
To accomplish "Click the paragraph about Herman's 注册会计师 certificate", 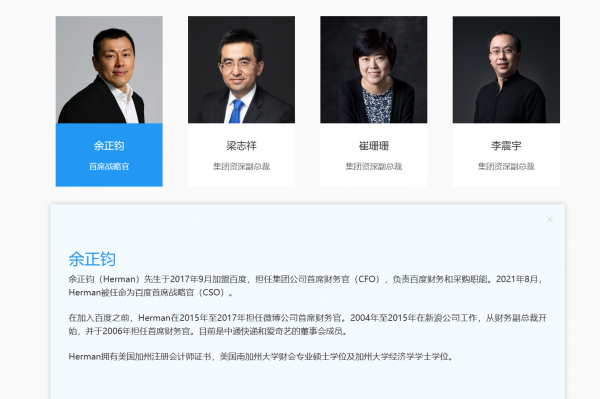I will tap(261, 357).
